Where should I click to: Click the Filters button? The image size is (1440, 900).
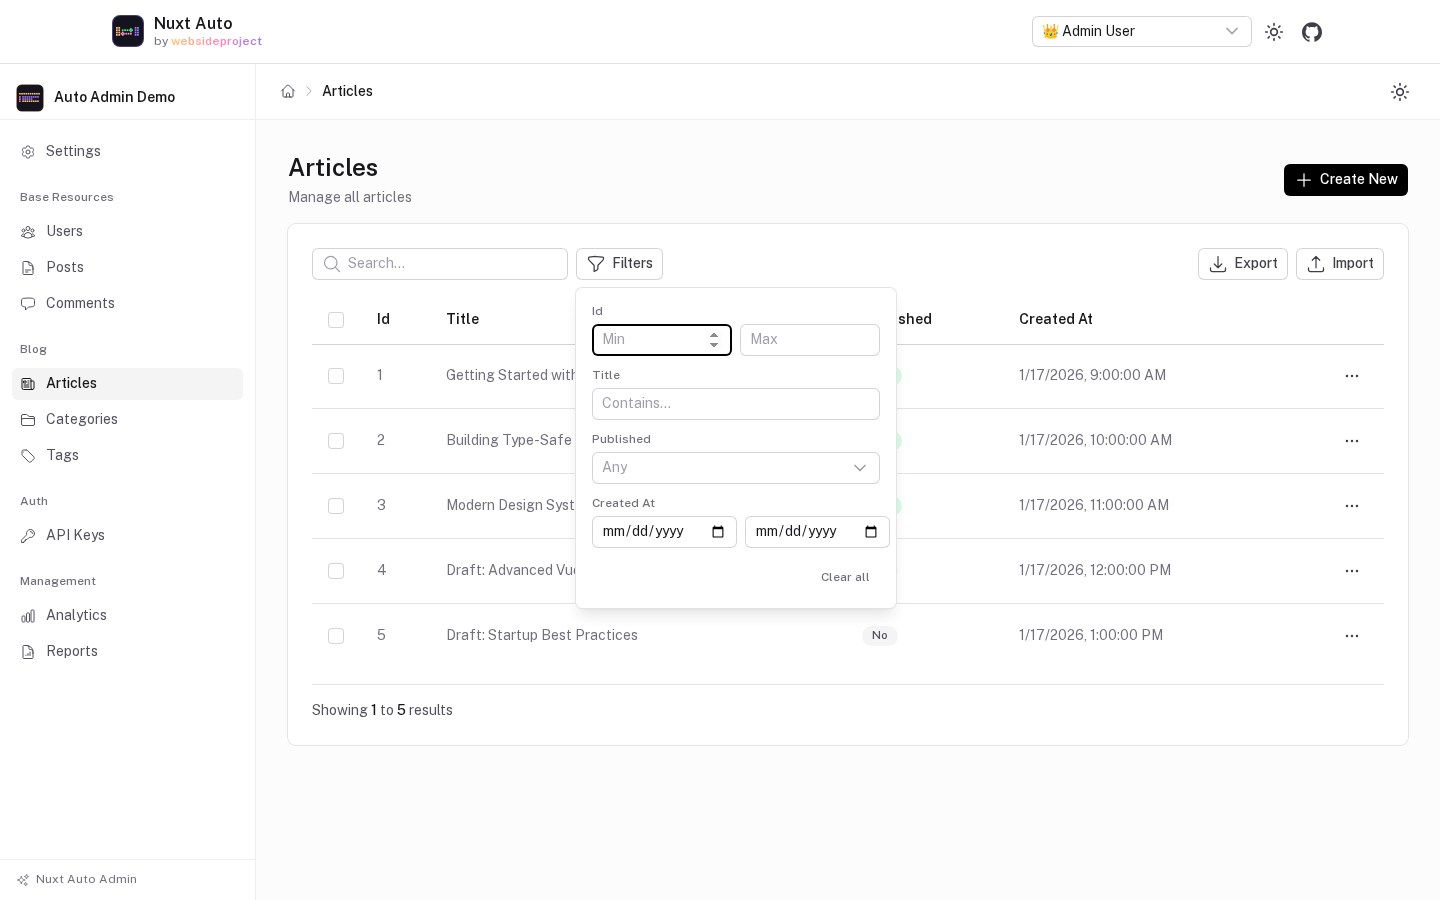619,264
